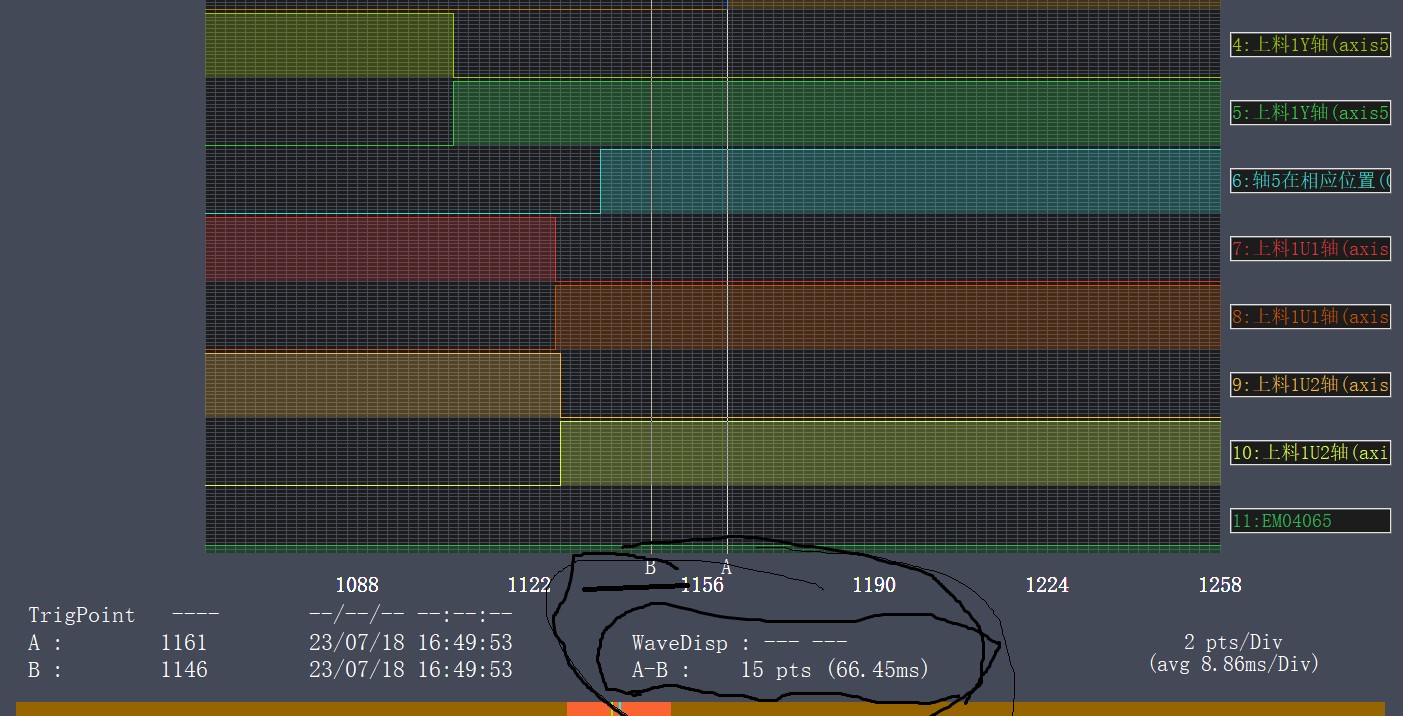
Task: Click cursor A marker below the graph
Action: click(x=727, y=568)
